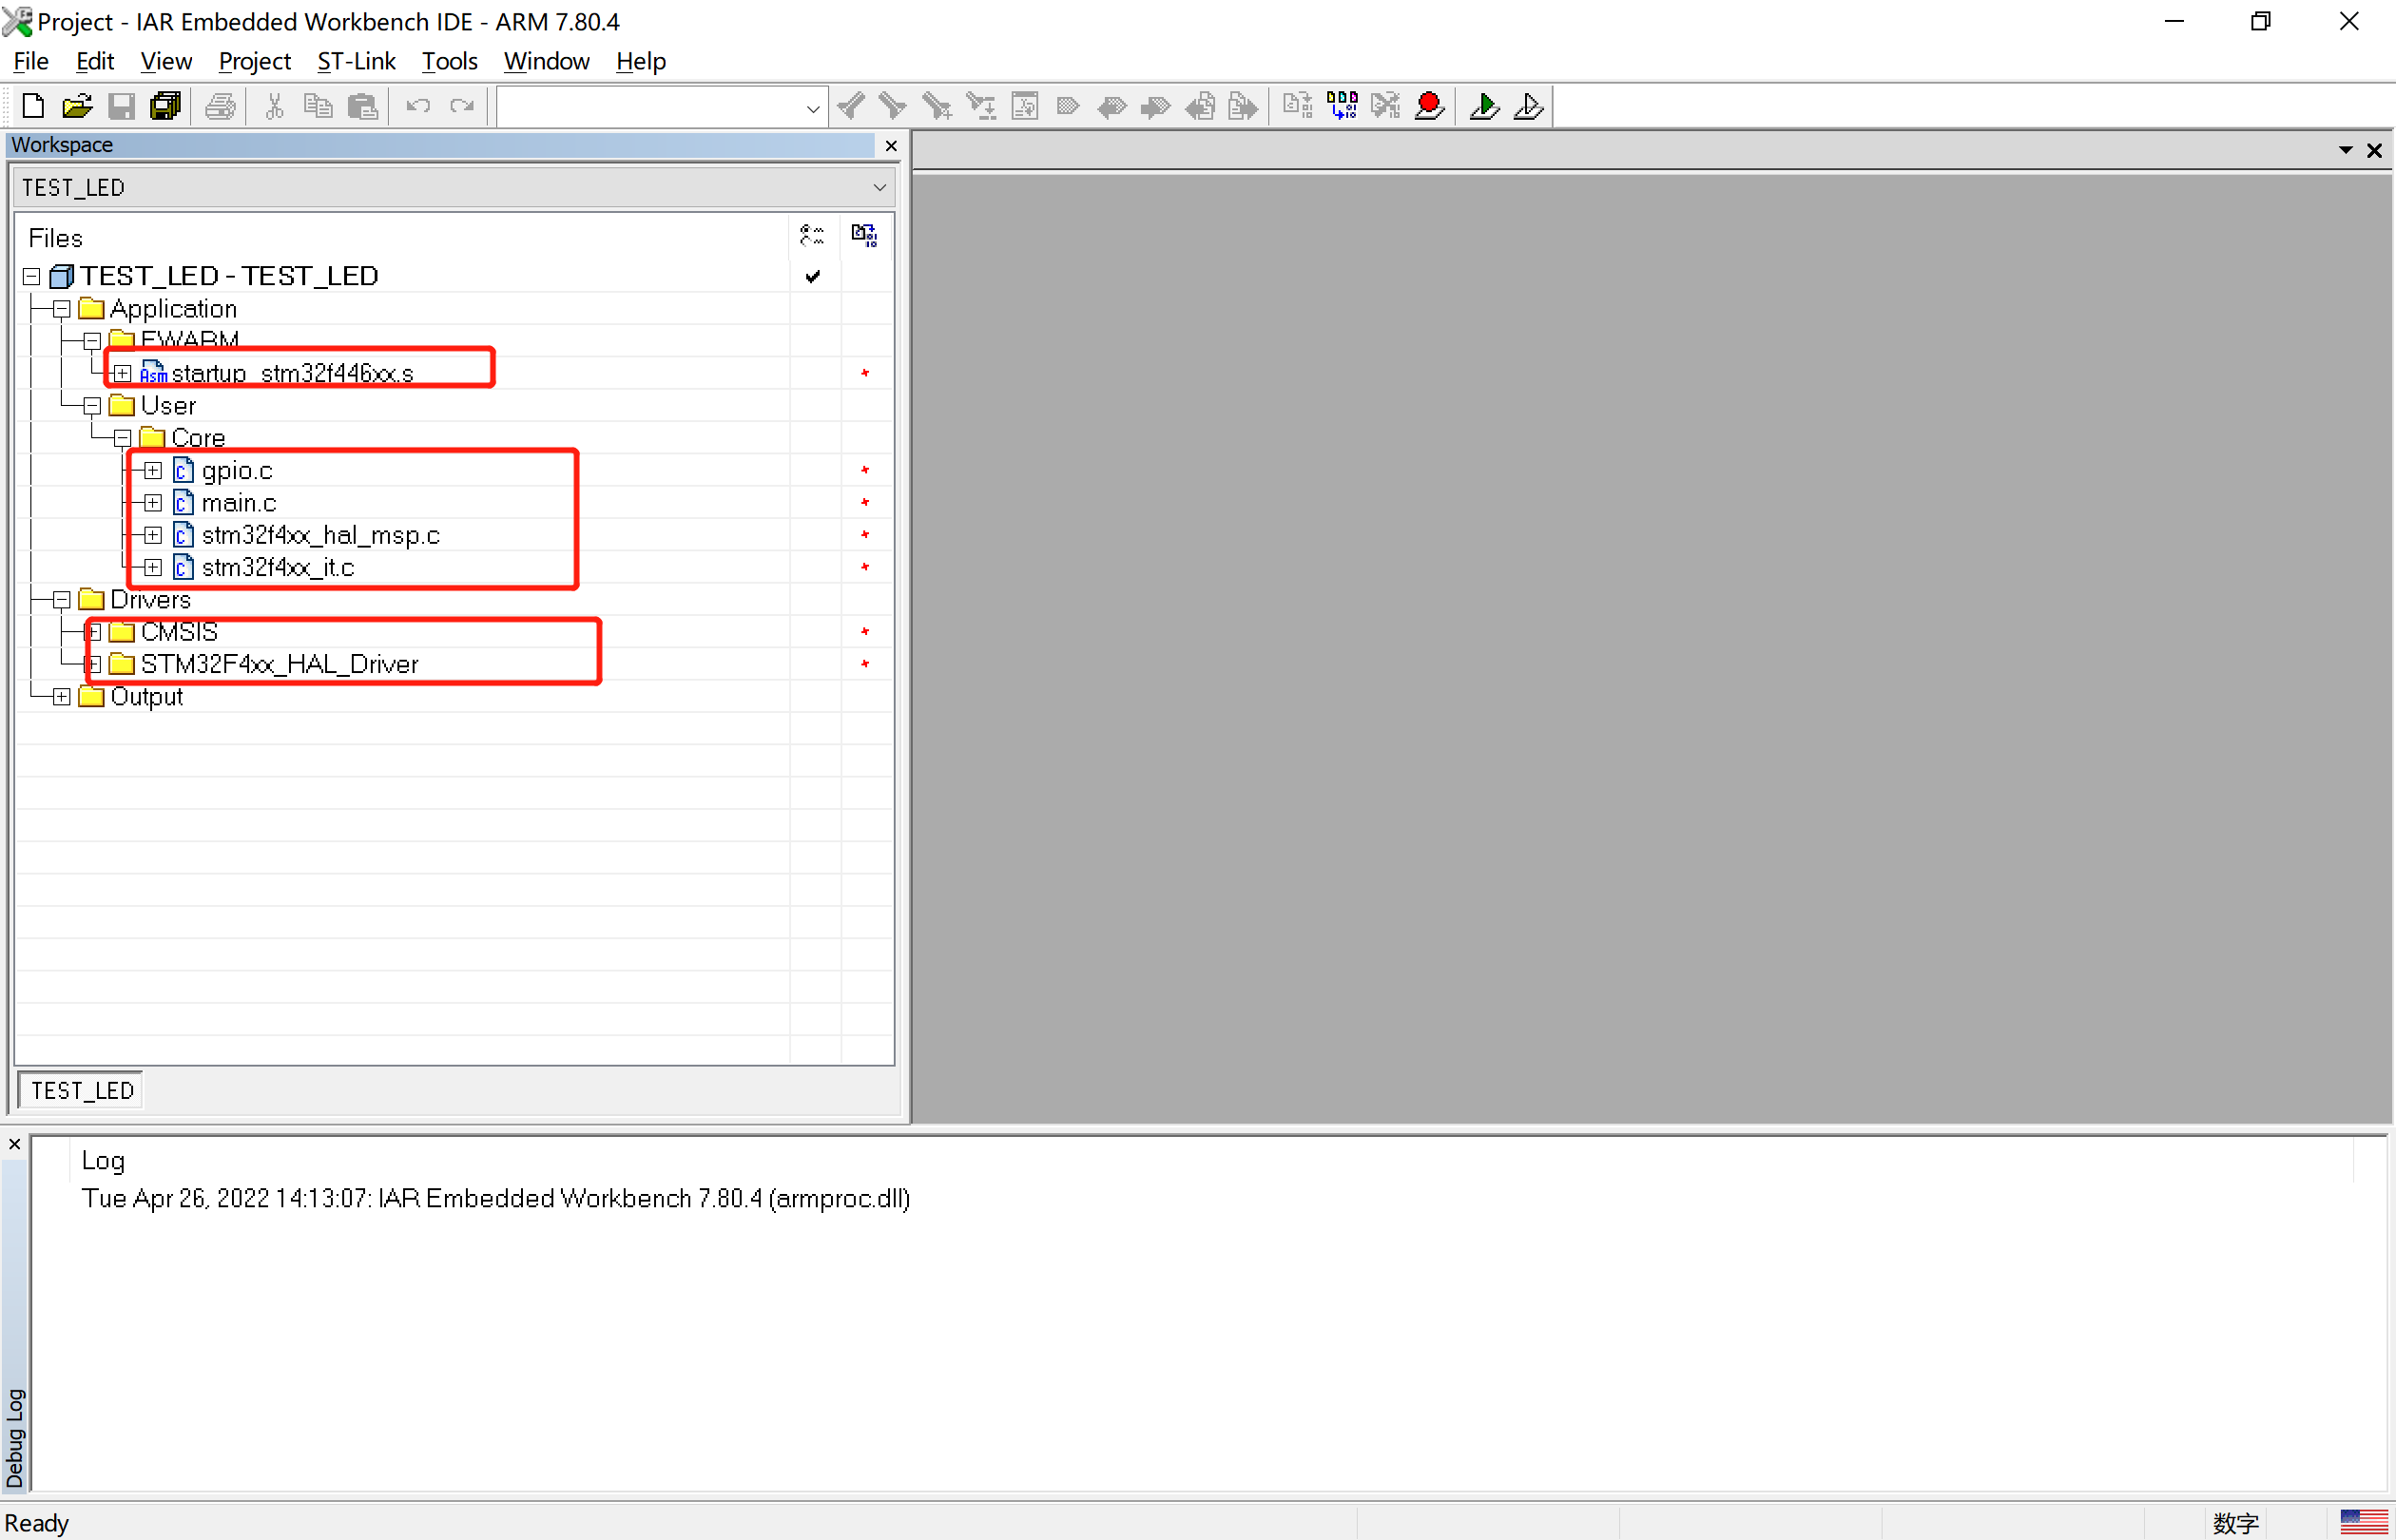Open the TEST_LED configuration dropdown
The width and height of the screenshot is (2396, 1540).
point(879,188)
